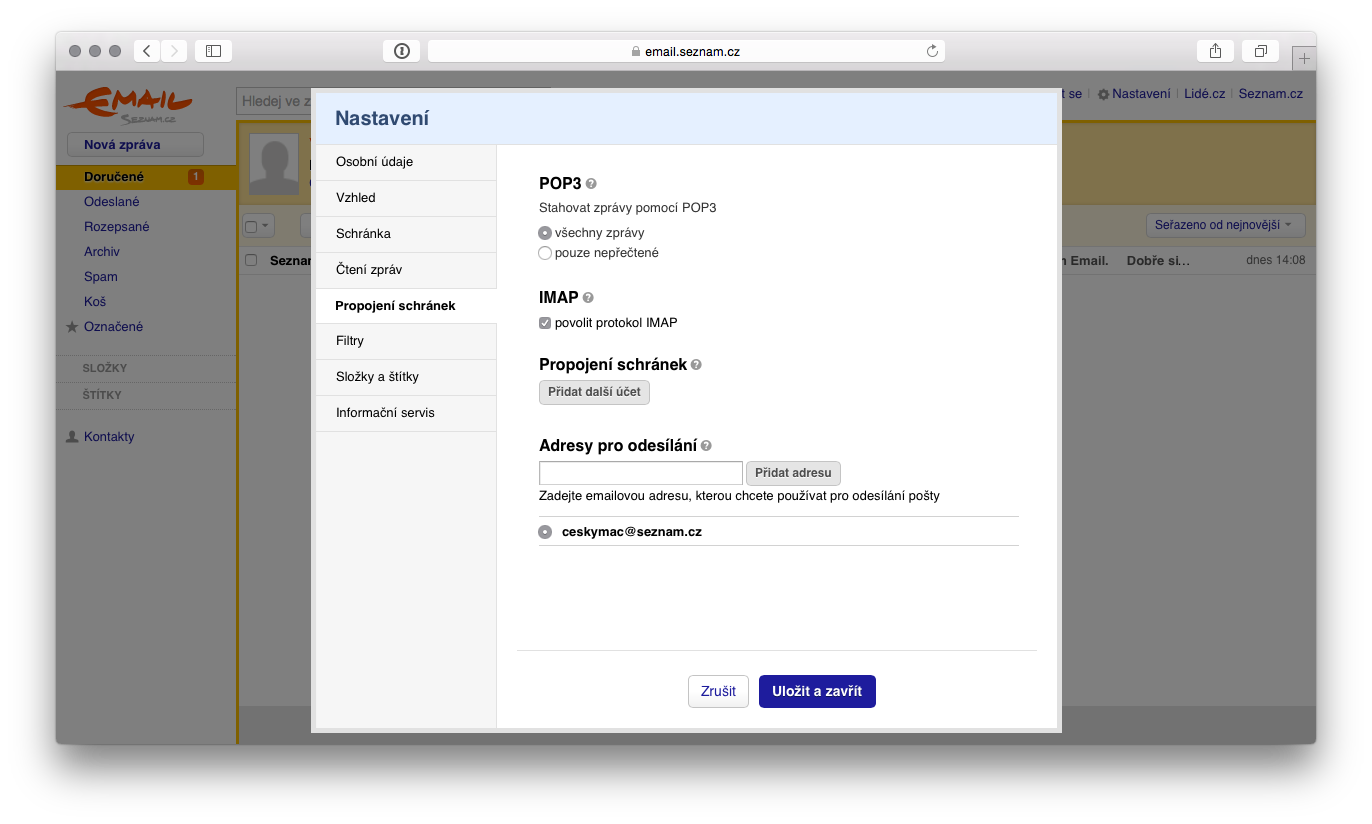Select the ceskymac@seznam.cz radio button
Image resolution: width=1372 pixels, height=824 pixels.
coord(545,532)
